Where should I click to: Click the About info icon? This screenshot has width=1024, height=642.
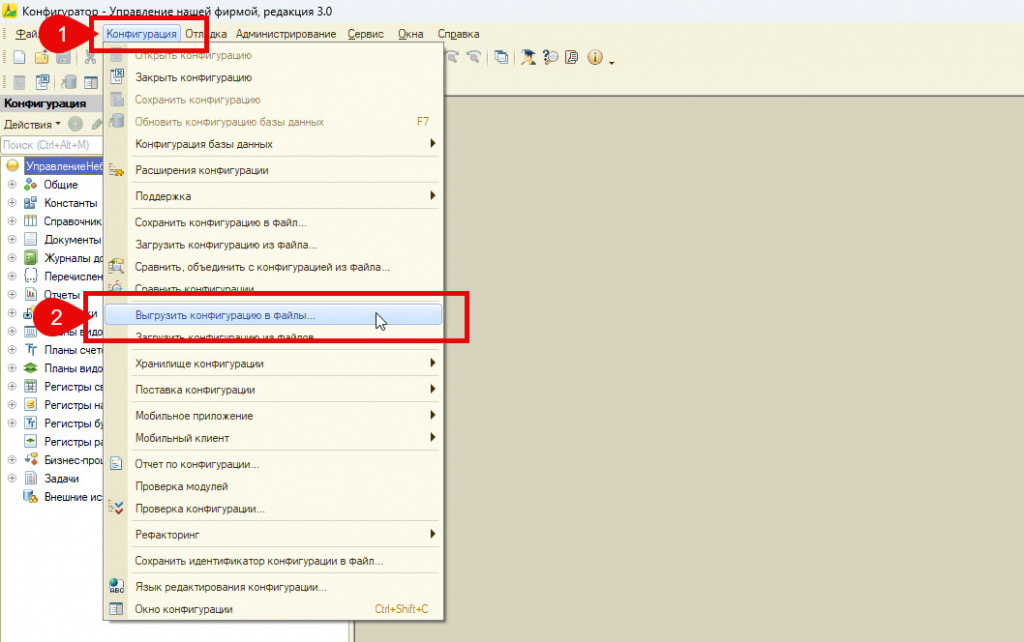pyautogui.click(x=594, y=57)
